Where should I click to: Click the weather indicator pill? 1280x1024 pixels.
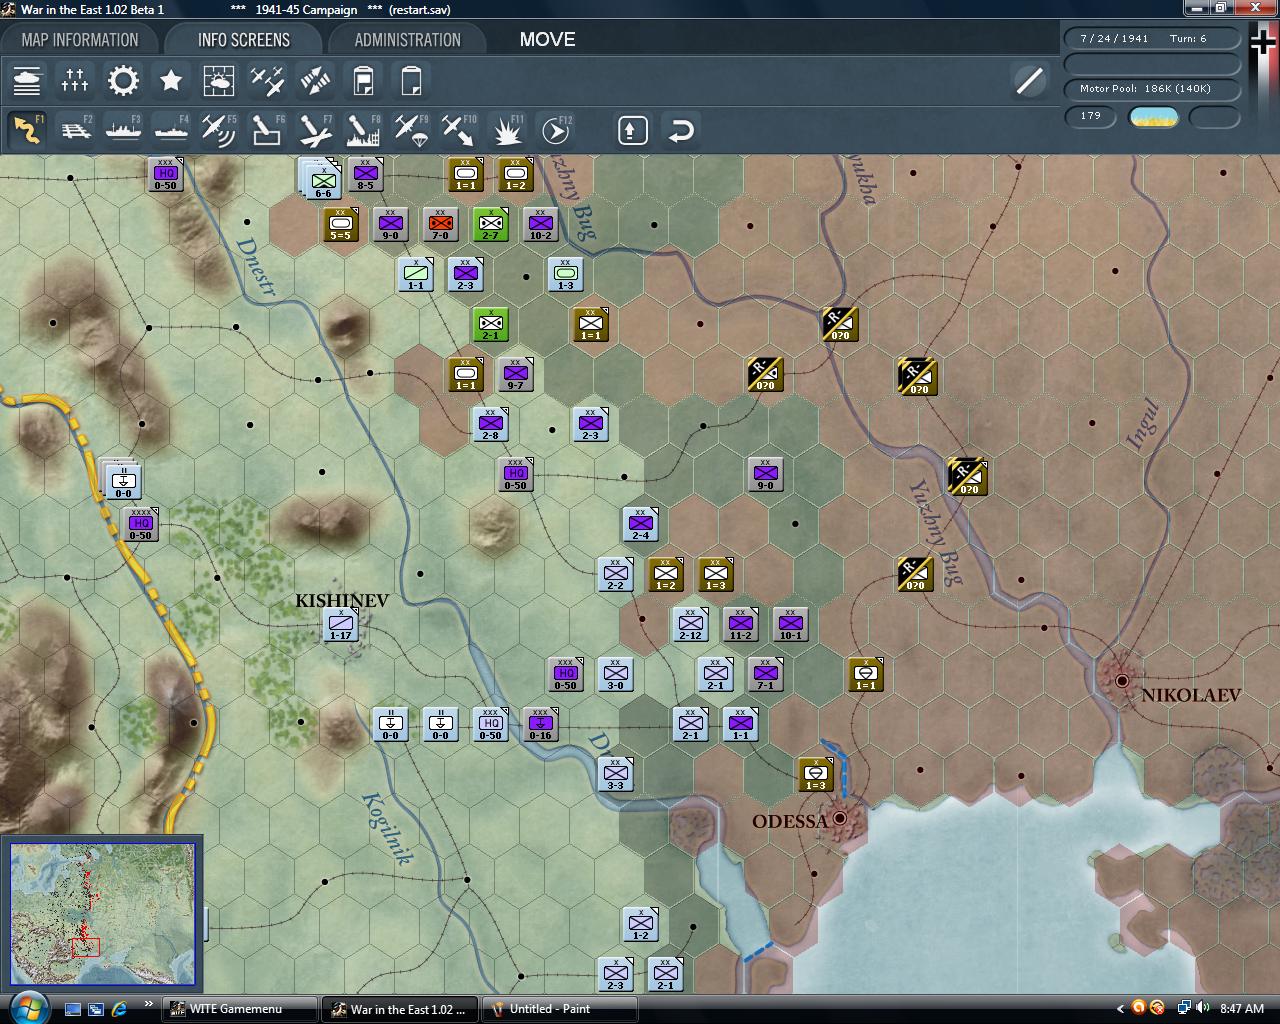pos(1153,117)
